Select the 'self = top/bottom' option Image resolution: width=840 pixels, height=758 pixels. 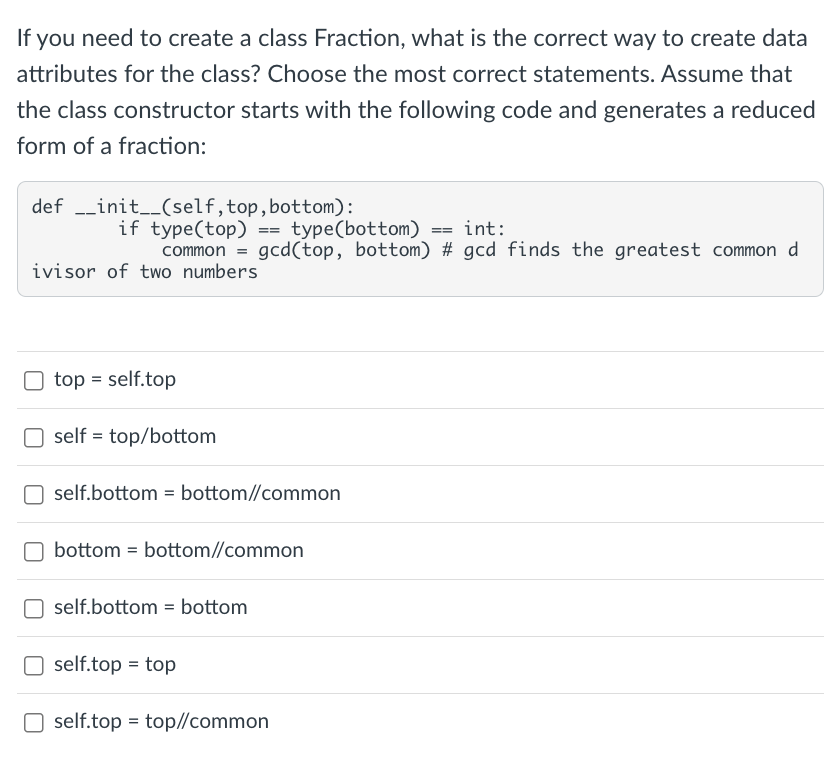click(33, 437)
